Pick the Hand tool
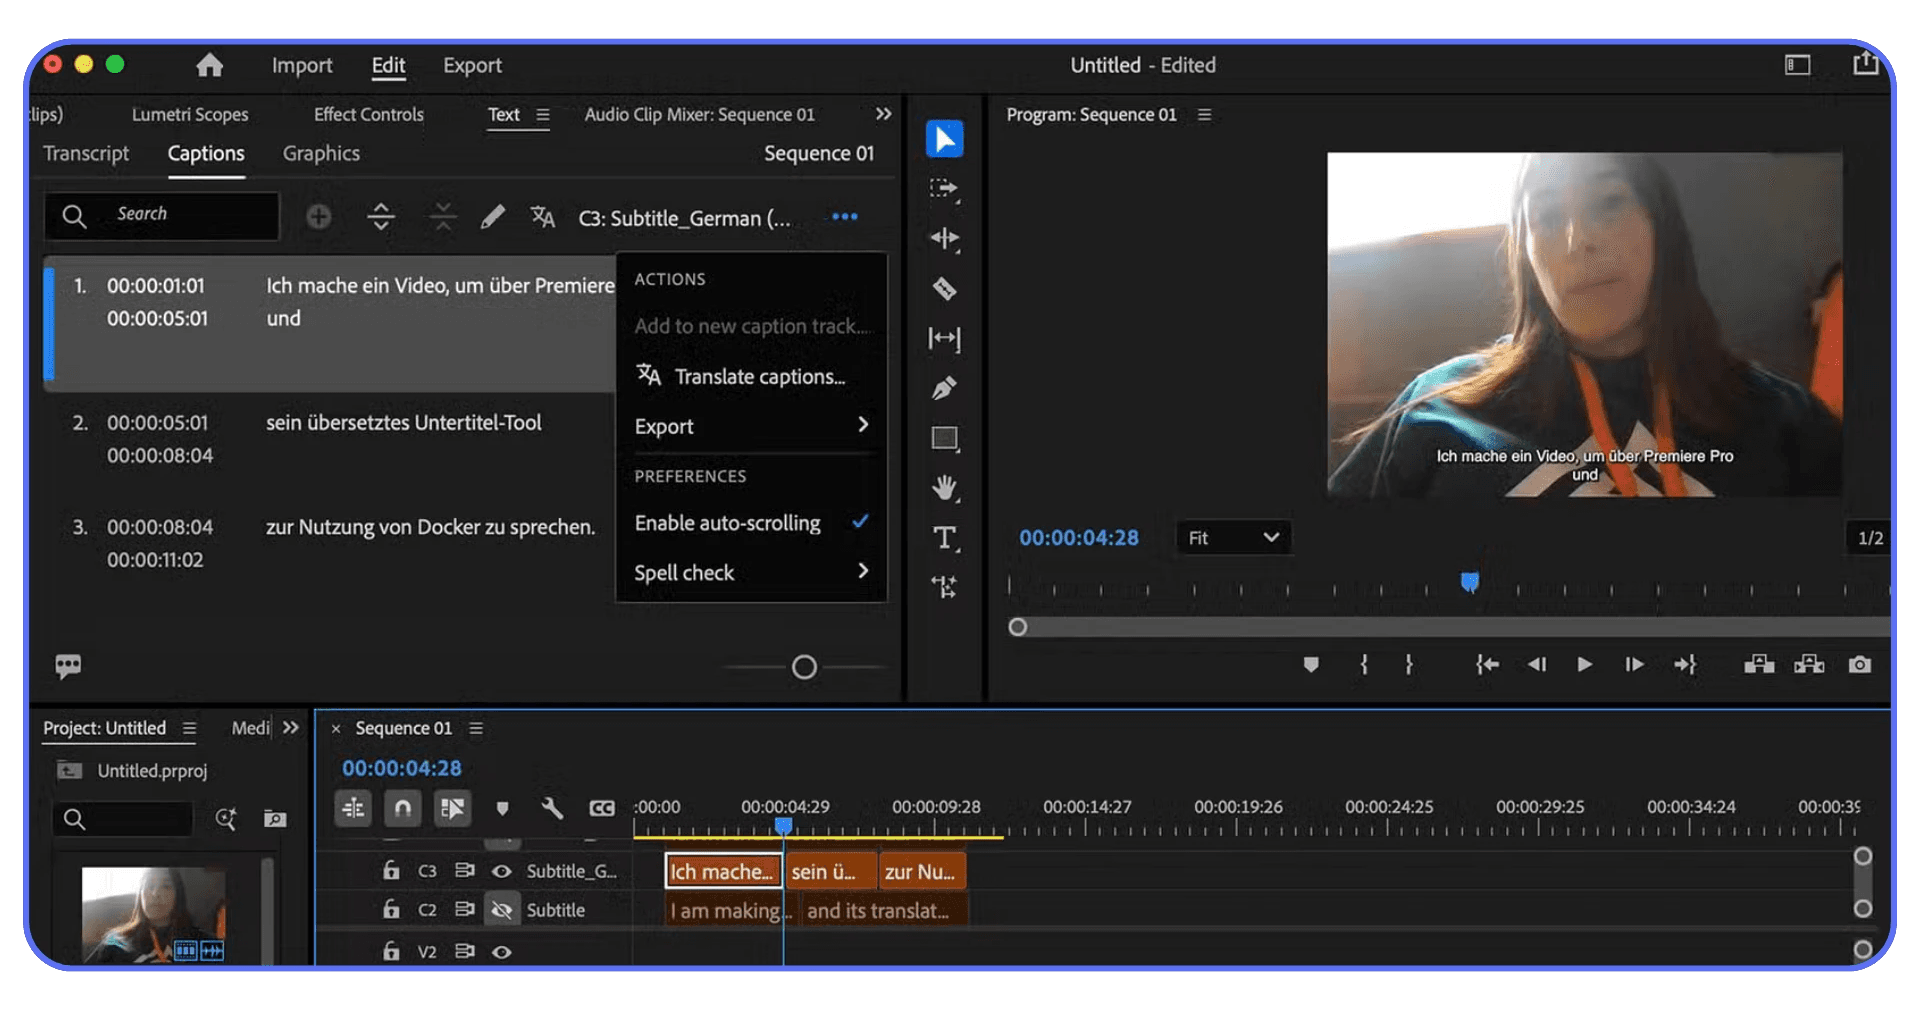Image resolution: width=1920 pixels, height=1011 pixels. click(944, 488)
